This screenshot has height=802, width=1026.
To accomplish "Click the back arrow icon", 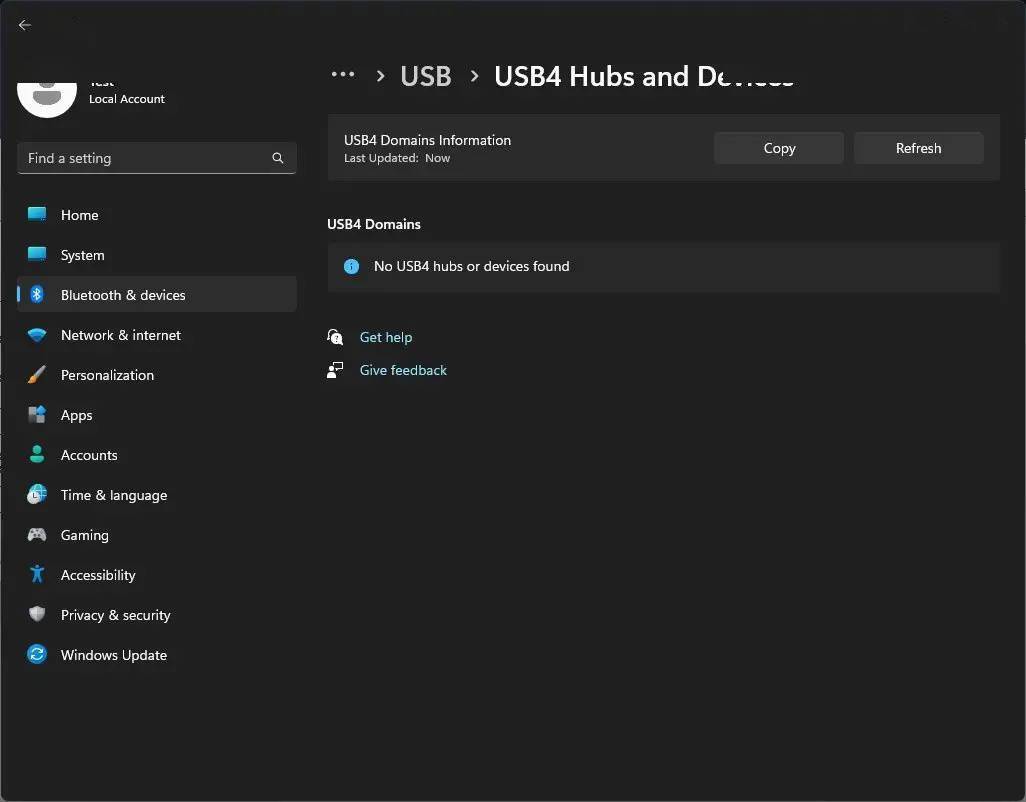I will (x=25, y=25).
